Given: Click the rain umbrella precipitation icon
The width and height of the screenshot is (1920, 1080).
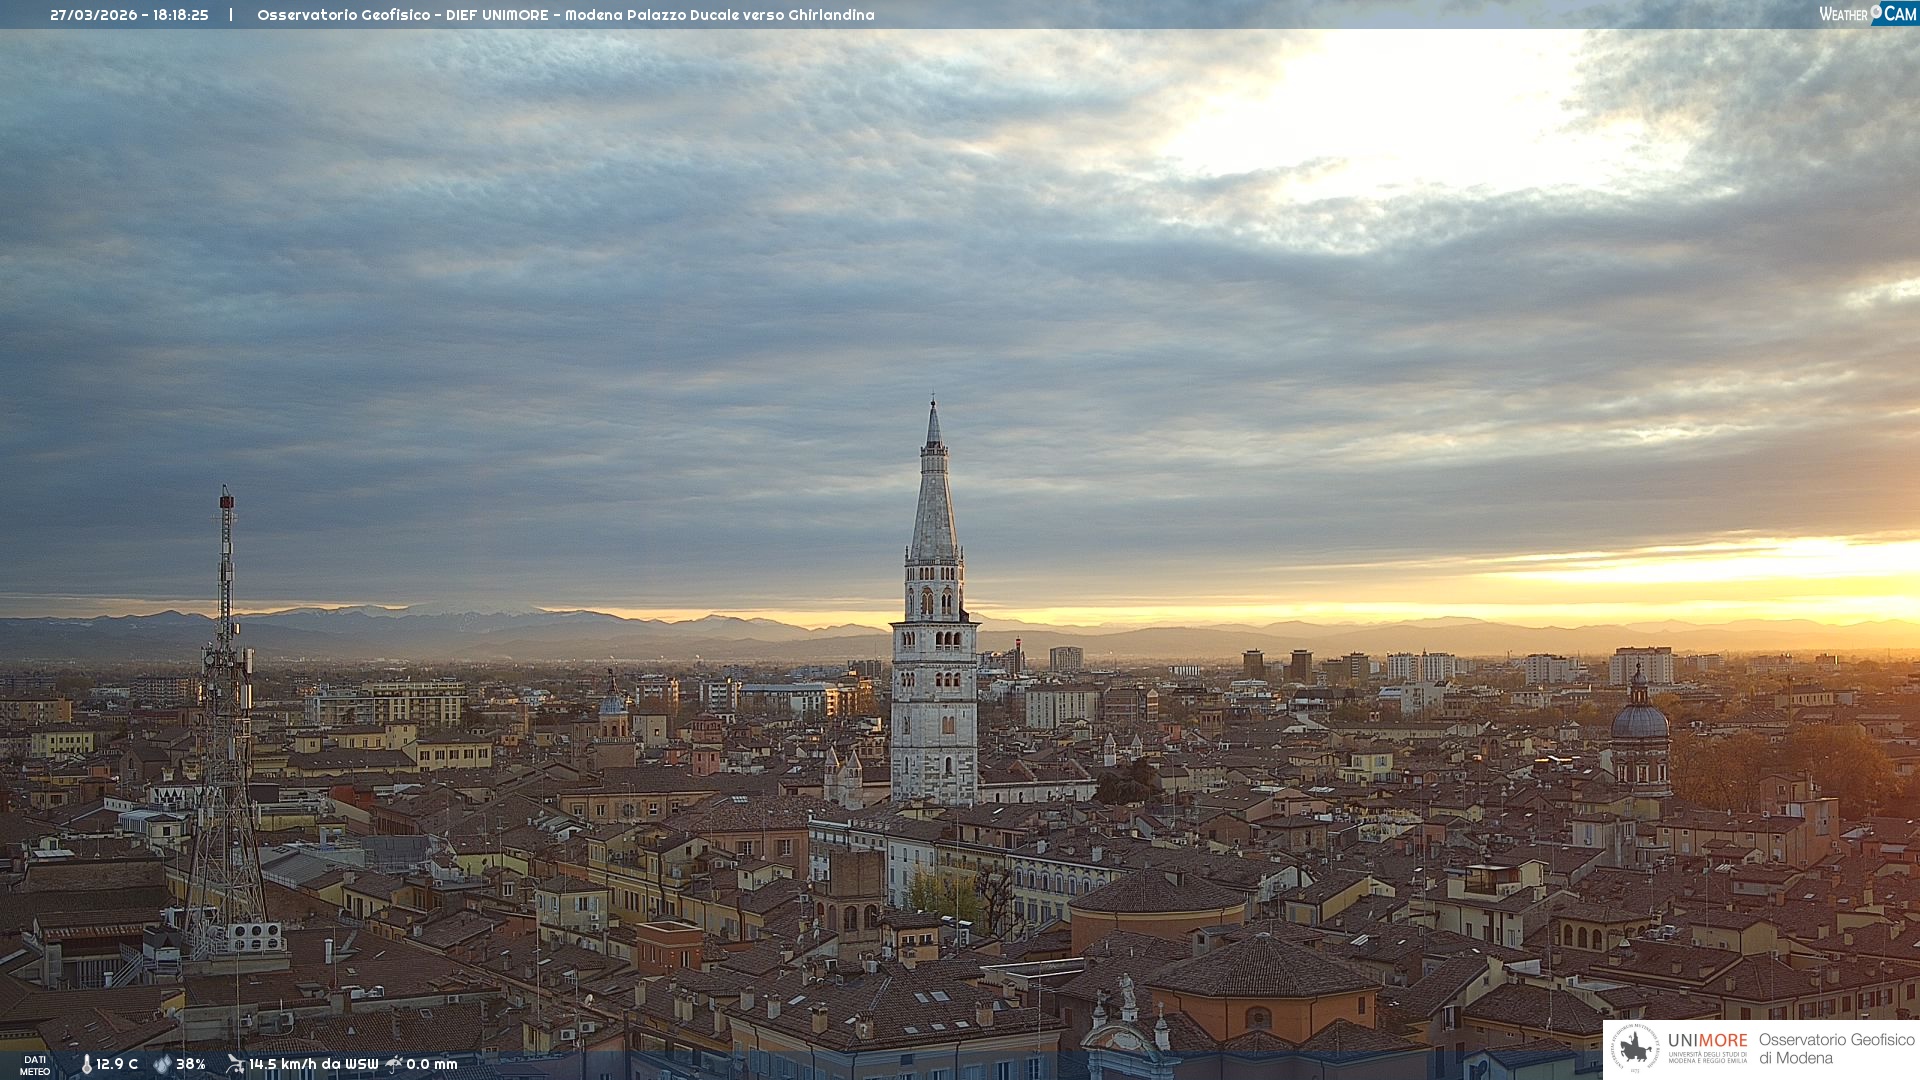Looking at the screenshot, I should pos(394,1064).
